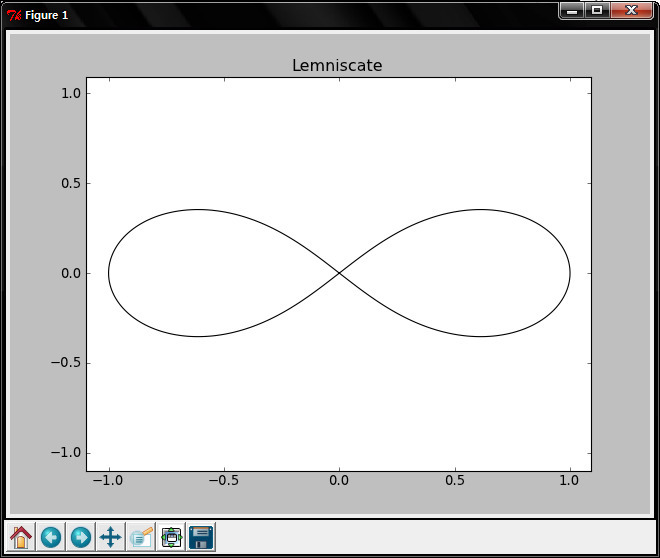The width and height of the screenshot is (660, 558).
Task: Click the Figure 1 window title text
Action: pyautogui.click(x=46, y=16)
